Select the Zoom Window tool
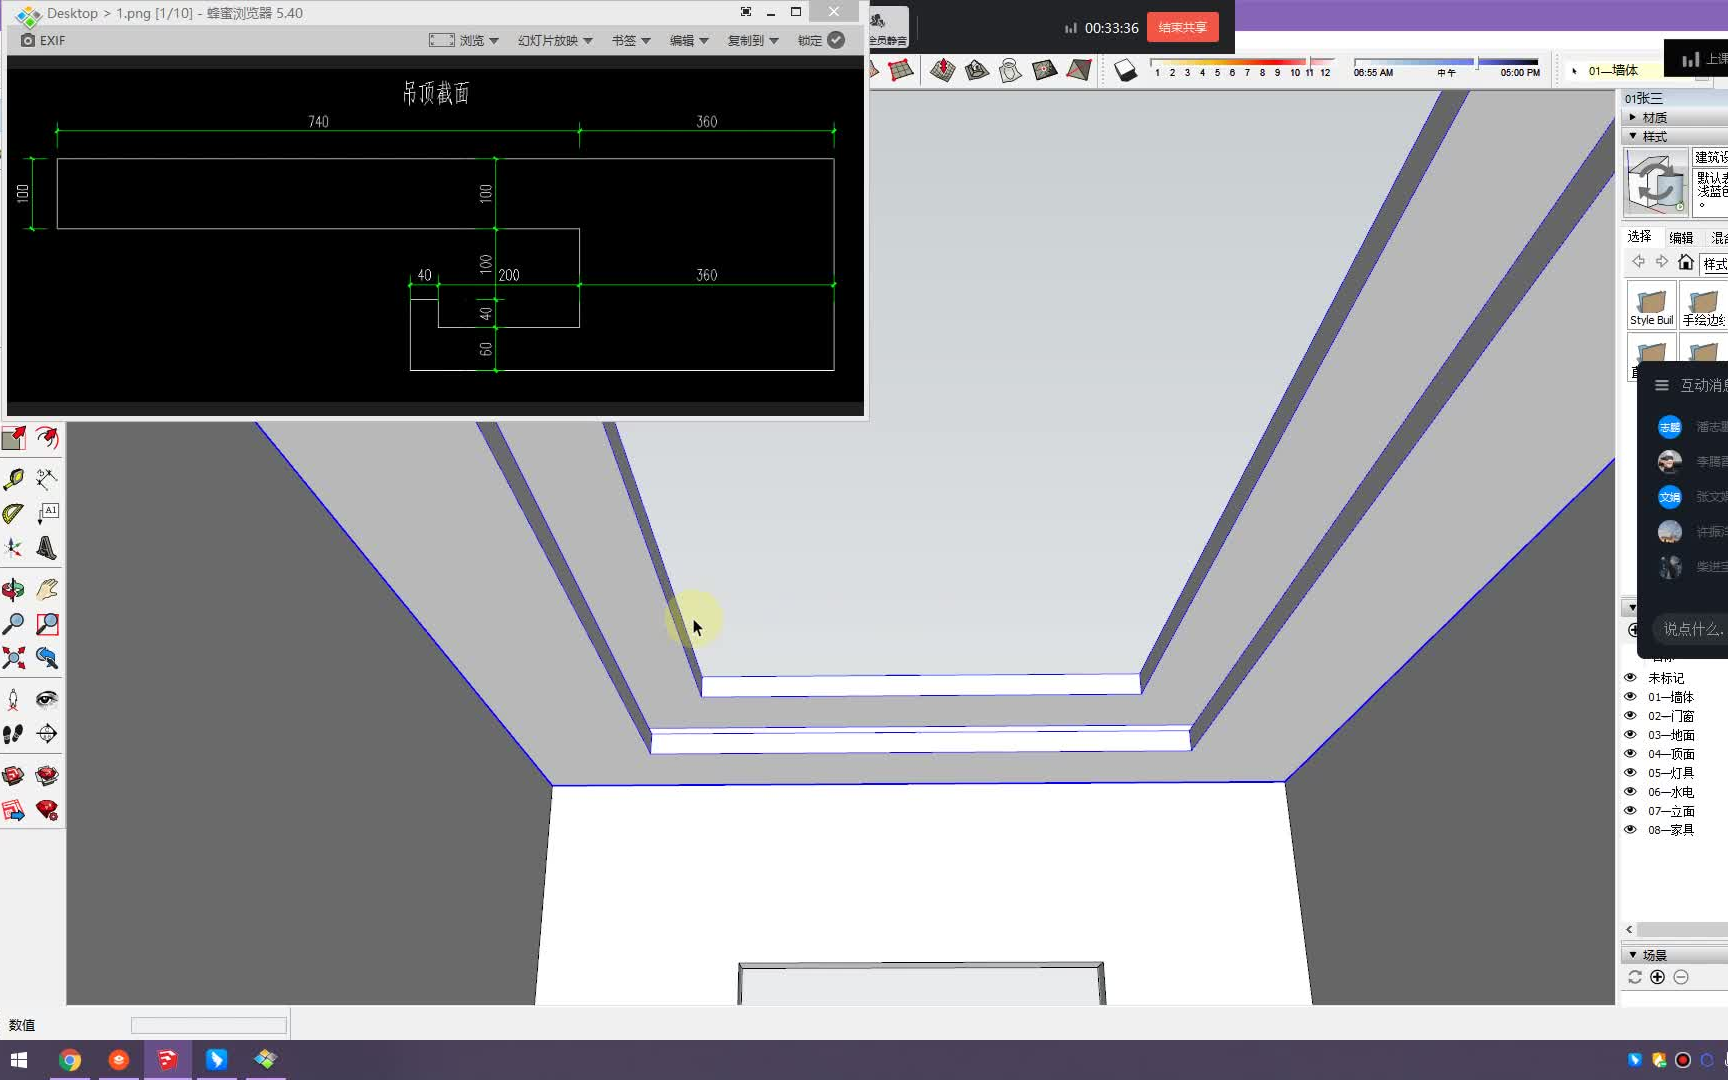The width and height of the screenshot is (1728, 1080). click(47, 624)
